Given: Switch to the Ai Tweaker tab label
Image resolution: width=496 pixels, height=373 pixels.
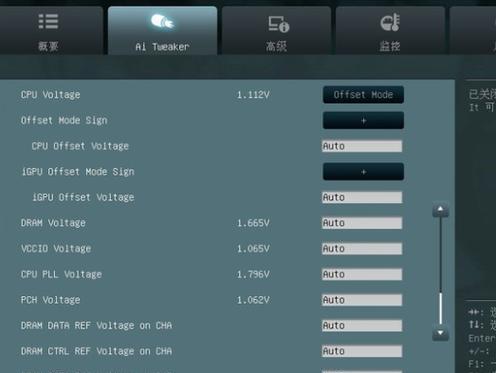Looking at the screenshot, I should [x=162, y=47].
